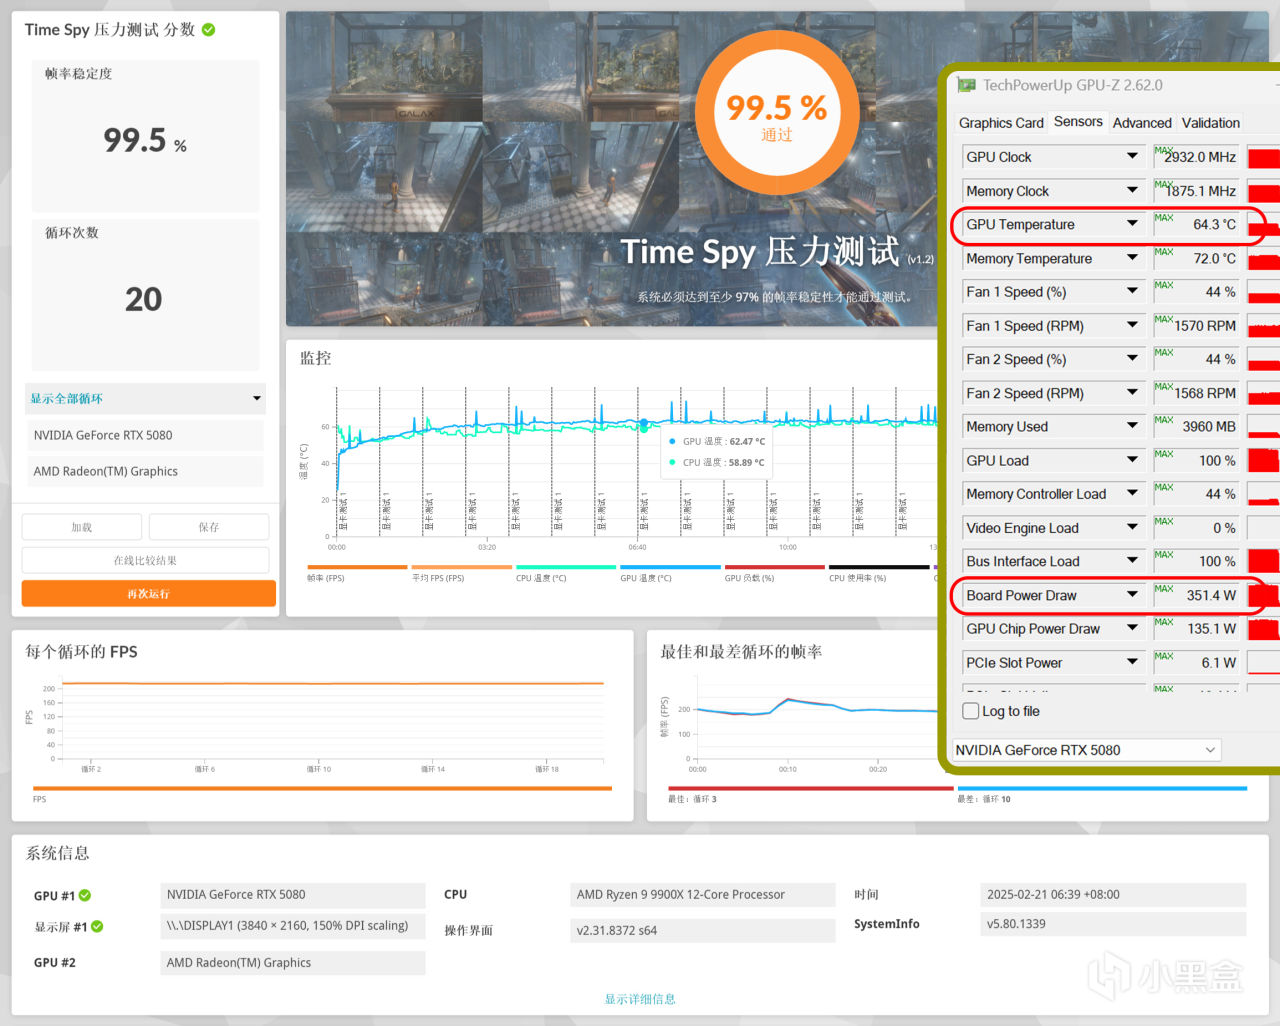Open the Video Engine Load dropdown arrow
This screenshot has width=1280, height=1026.
click(x=1132, y=528)
